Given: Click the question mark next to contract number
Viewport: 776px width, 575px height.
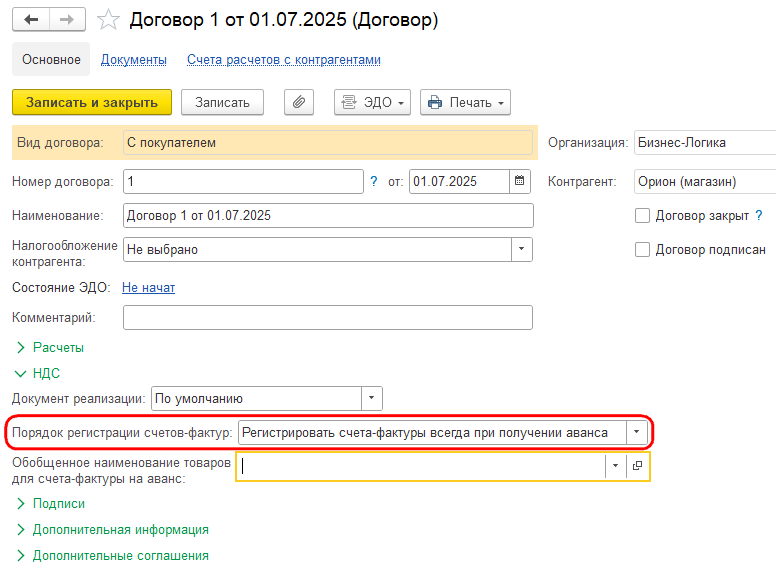Looking at the screenshot, I should [x=374, y=182].
